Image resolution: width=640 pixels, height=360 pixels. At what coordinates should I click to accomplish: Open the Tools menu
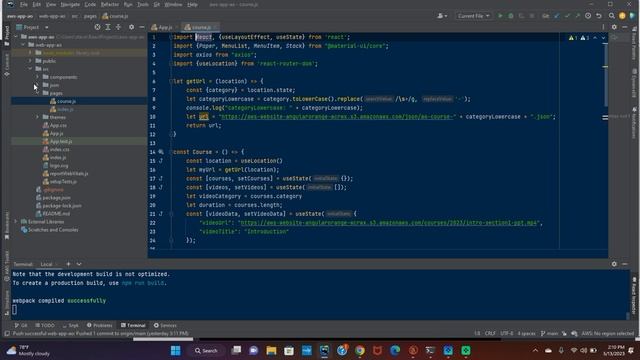coord(142,4)
